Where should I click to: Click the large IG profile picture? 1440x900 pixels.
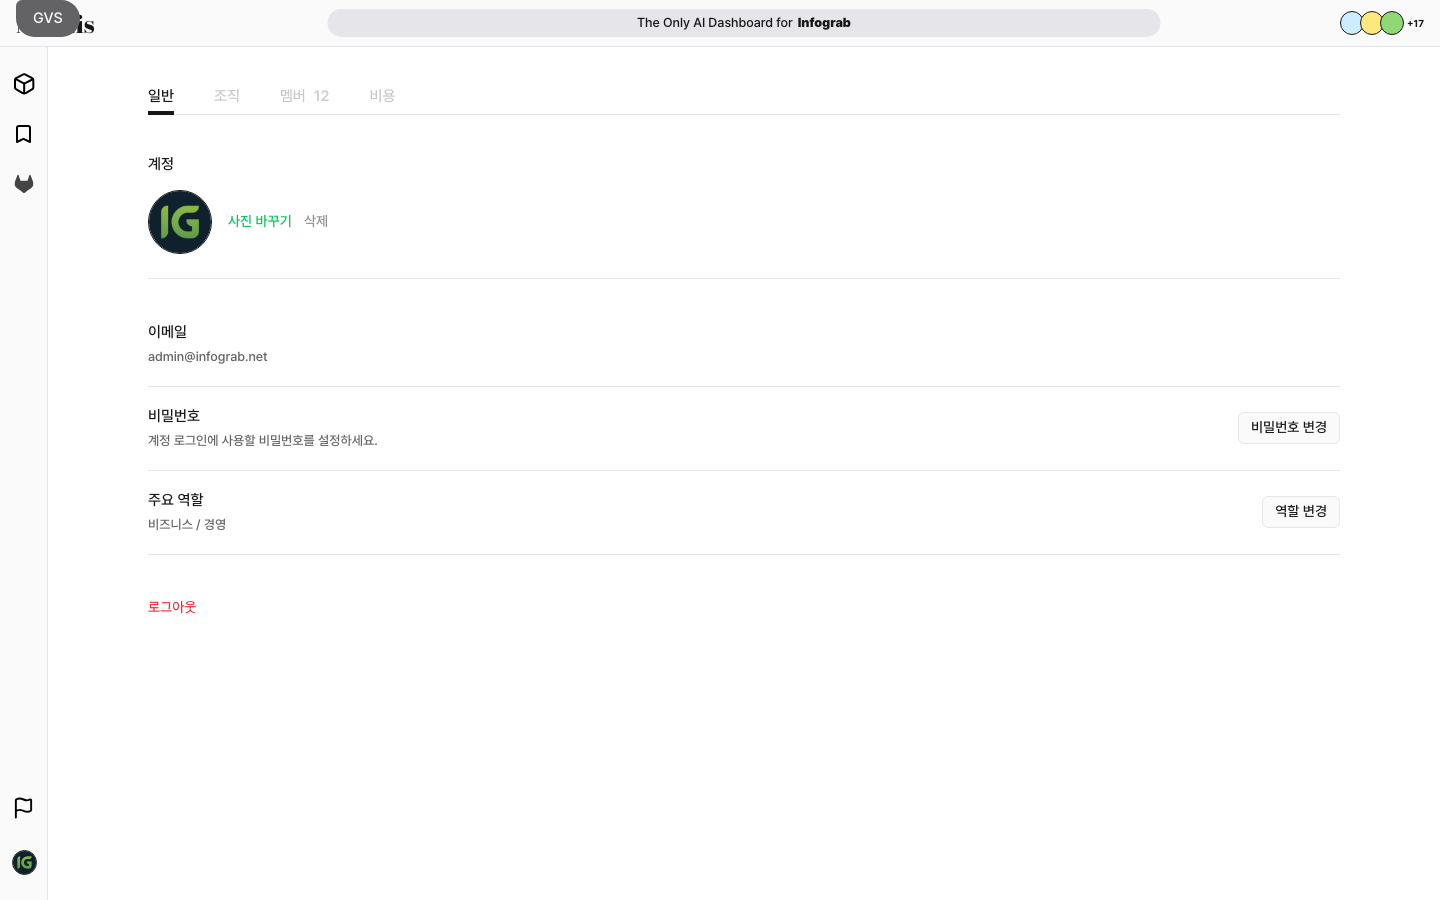click(180, 222)
